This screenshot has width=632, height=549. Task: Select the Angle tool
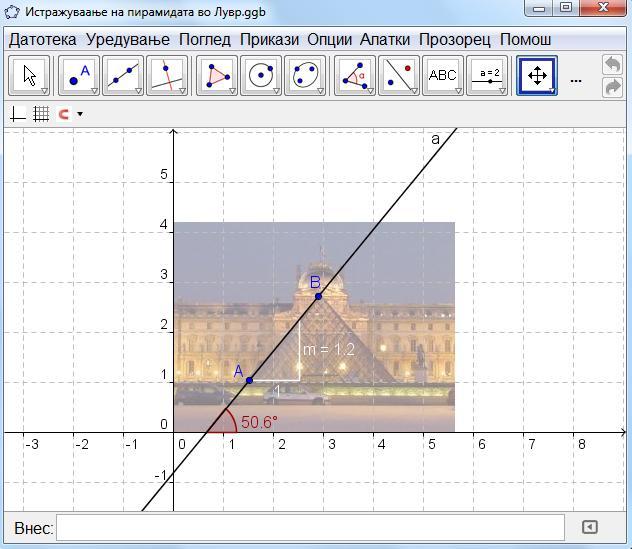click(355, 76)
